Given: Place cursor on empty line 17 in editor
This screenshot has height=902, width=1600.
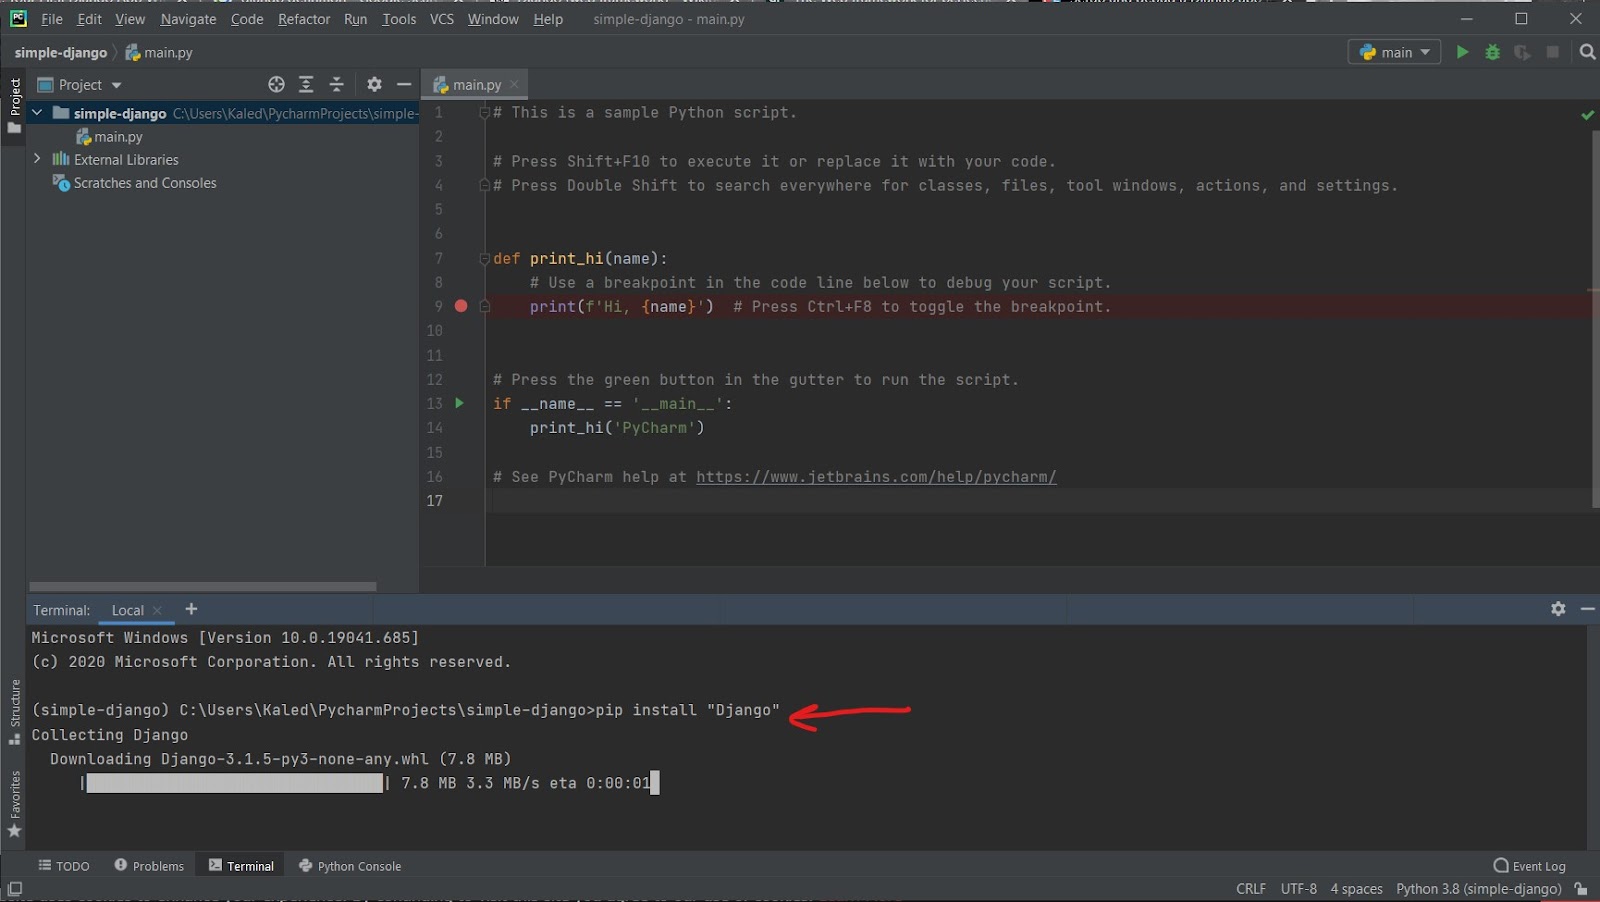Looking at the screenshot, I should [1038, 501].
